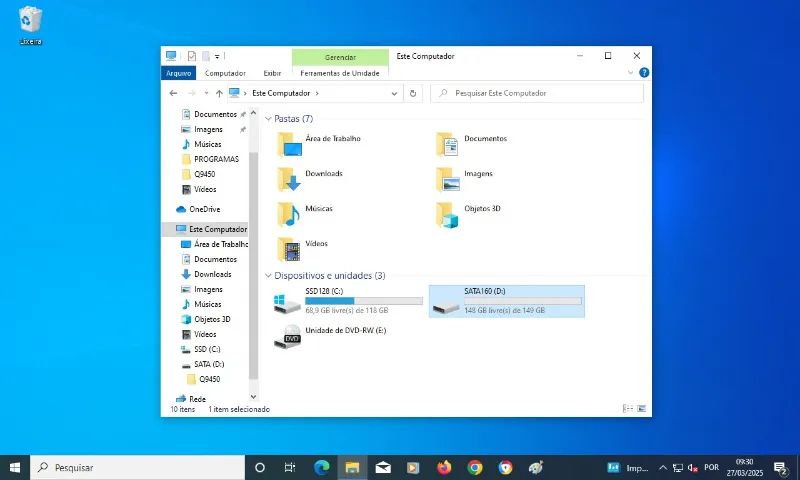Switch to details view in status bar

click(629, 409)
